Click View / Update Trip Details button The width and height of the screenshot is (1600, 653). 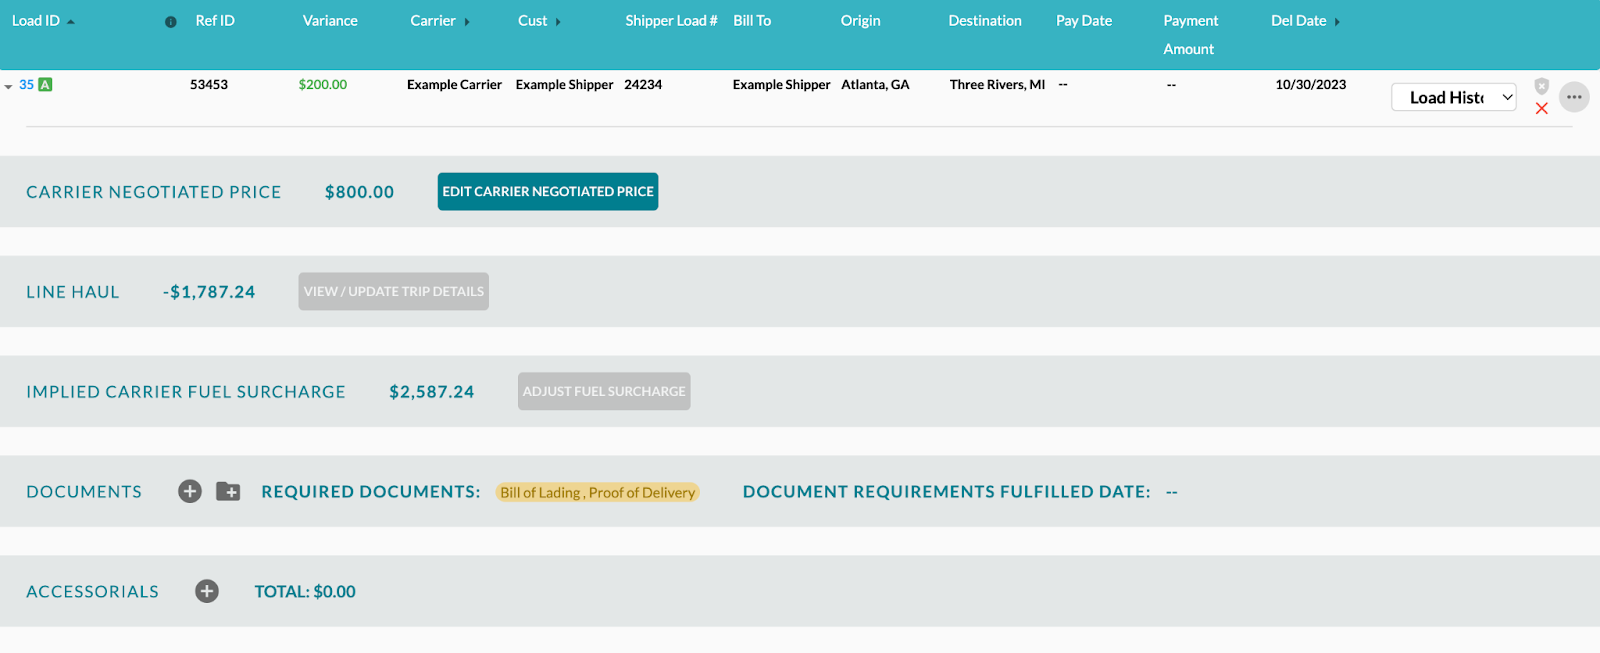[x=393, y=291]
